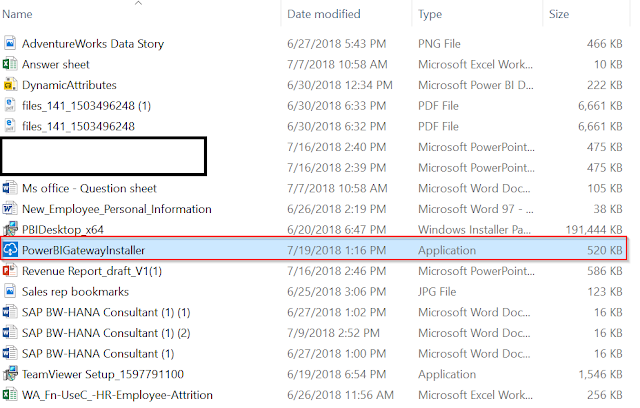Select the PBIDesktop_x64 installer icon
640x408 pixels.
click(10, 229)
